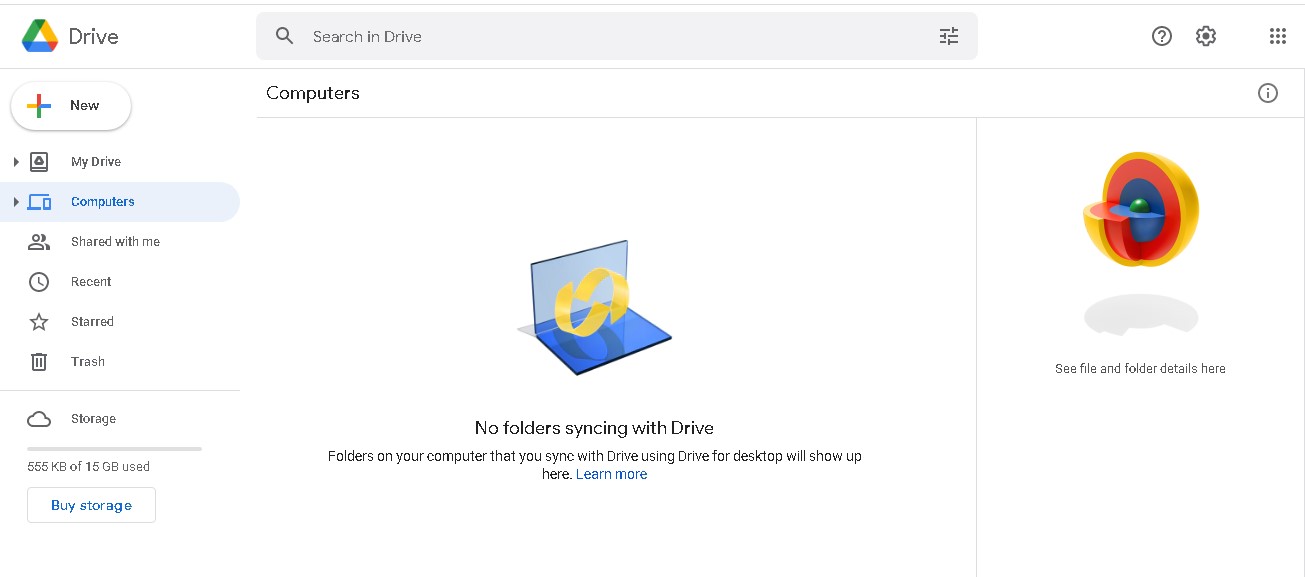This screenshot has height=577, width=1305.
Task: Expand the Computers tree item
Action: pos(16,201)
